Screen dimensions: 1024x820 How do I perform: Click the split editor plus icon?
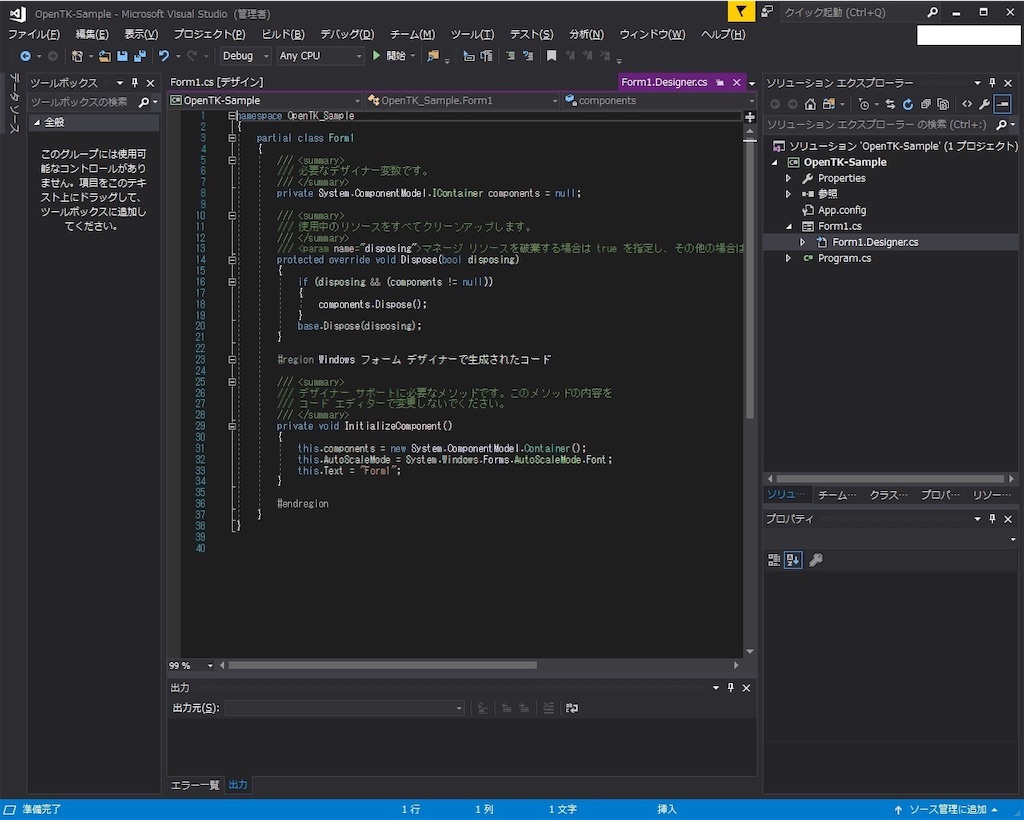[x=750, y=117]
